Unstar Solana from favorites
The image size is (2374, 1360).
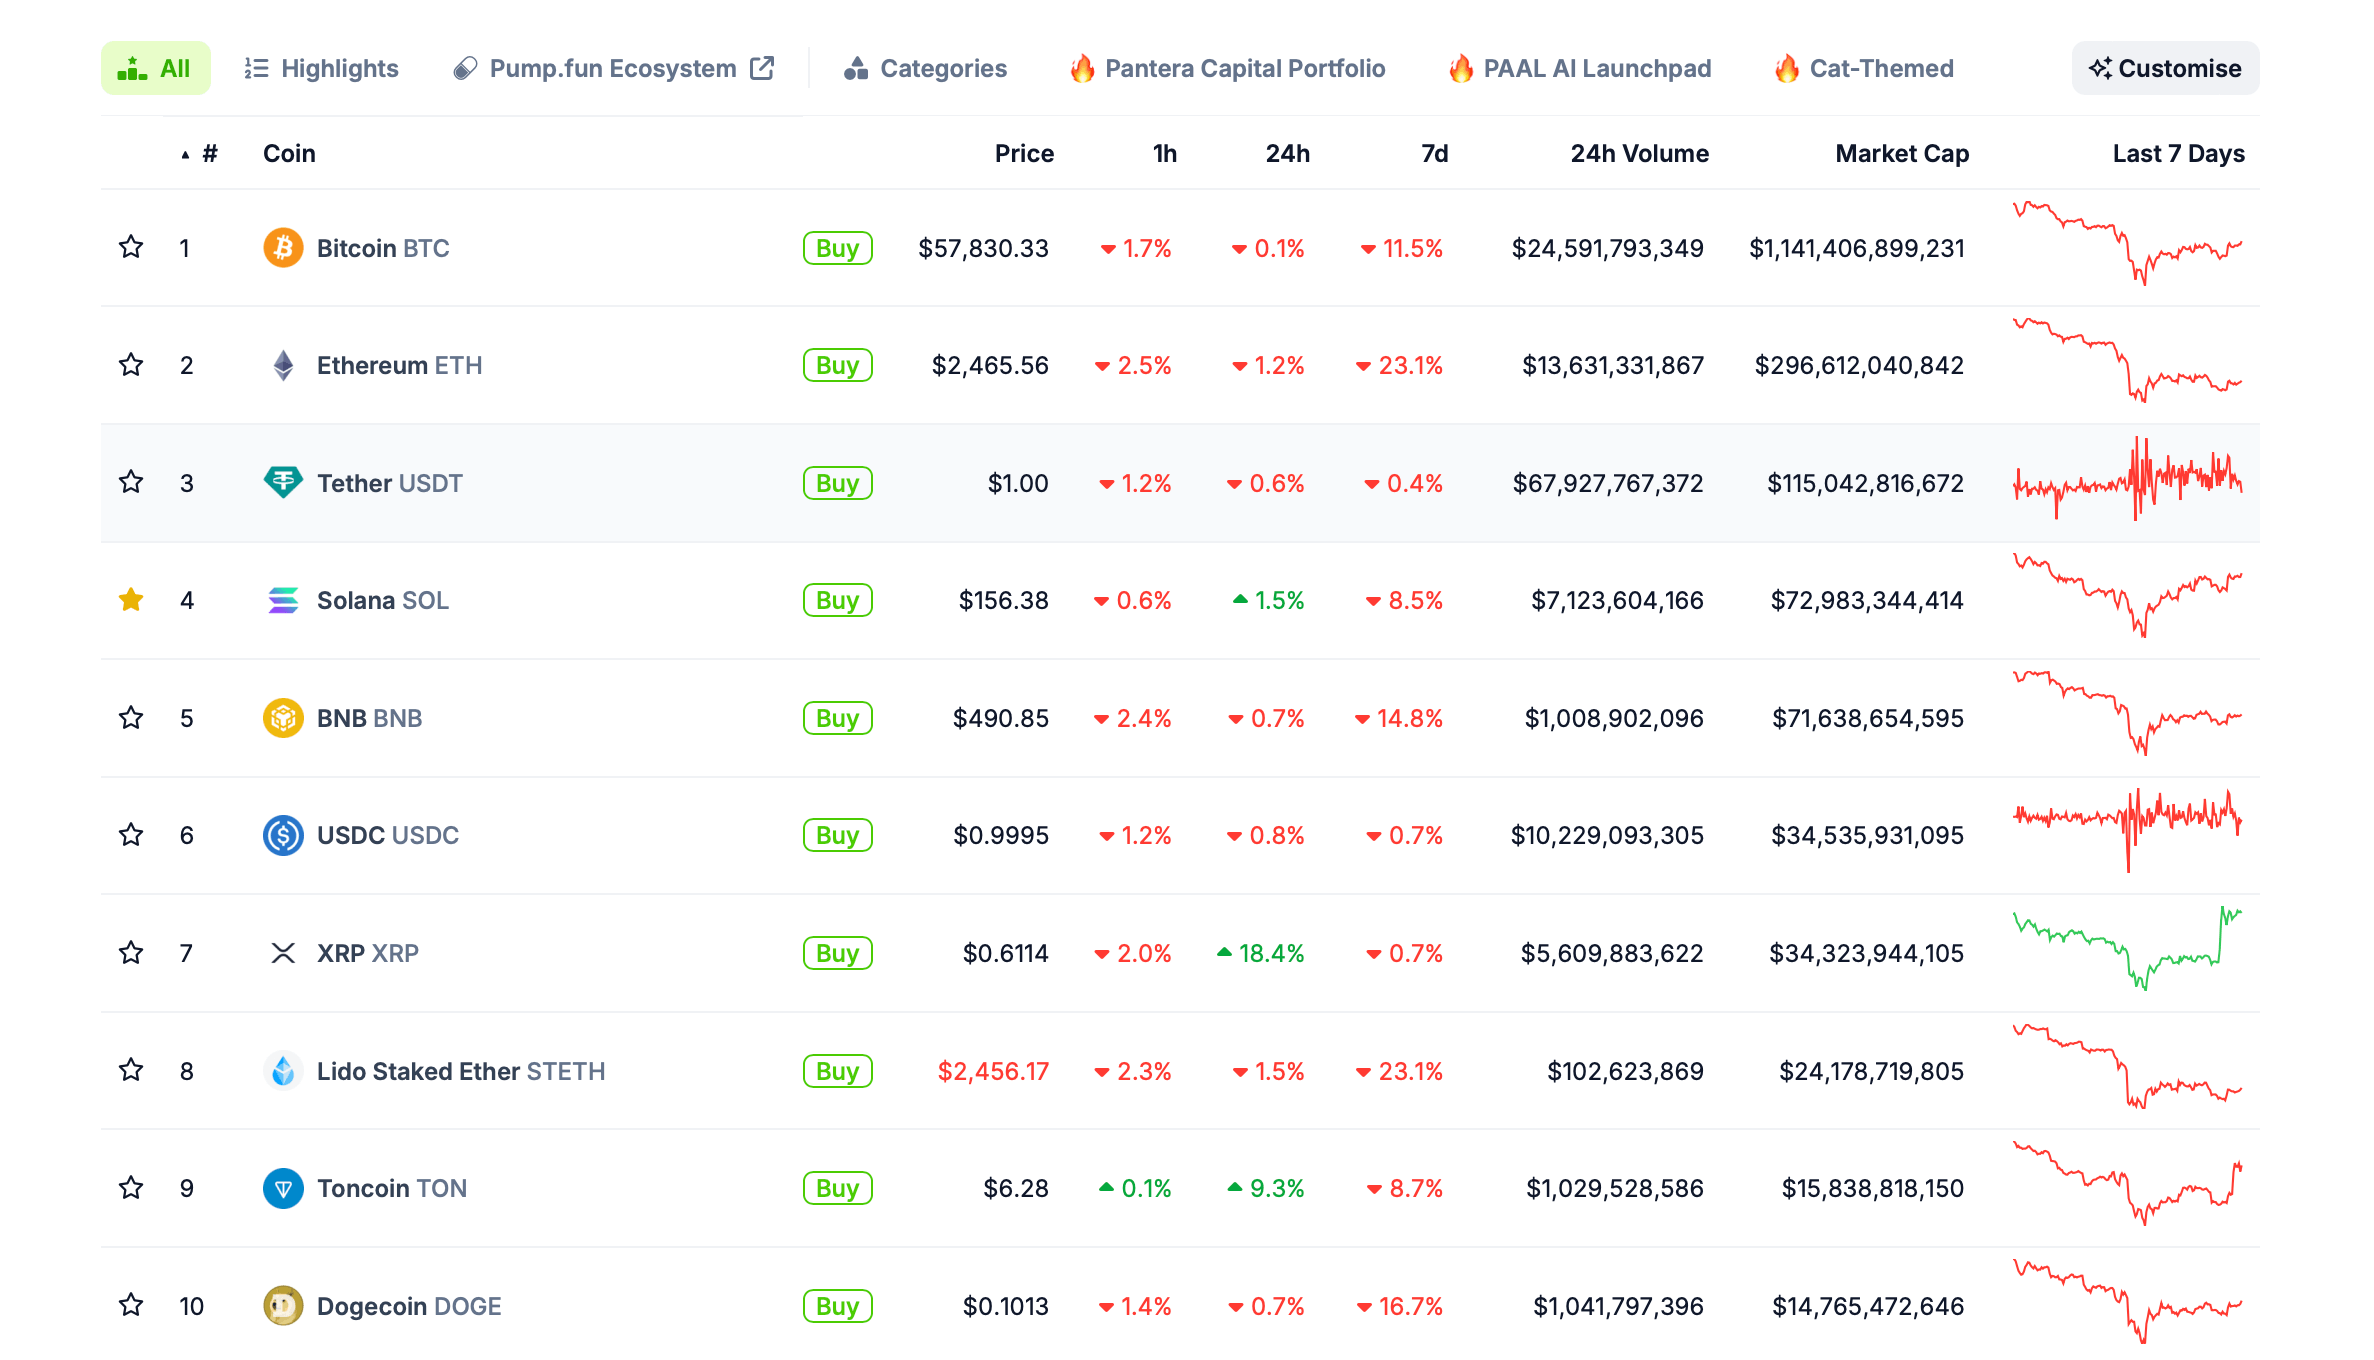(x=131, y=599)
